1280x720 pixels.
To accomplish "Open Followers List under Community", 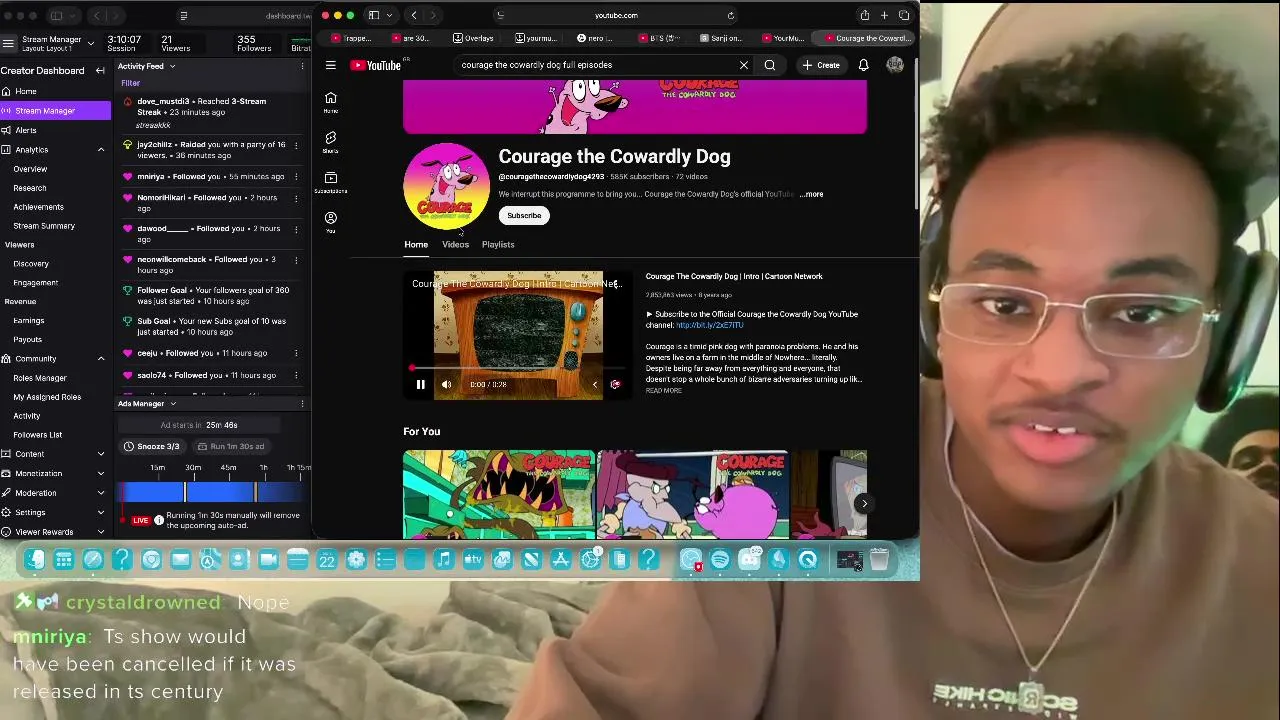I will coord(38,435).
